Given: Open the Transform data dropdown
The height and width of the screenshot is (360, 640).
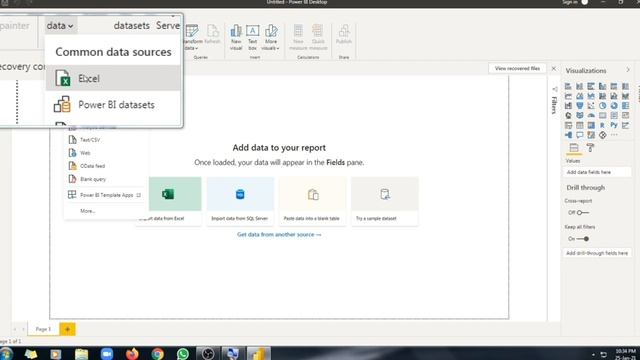Looking at the screenshot, I should [191, 37].
